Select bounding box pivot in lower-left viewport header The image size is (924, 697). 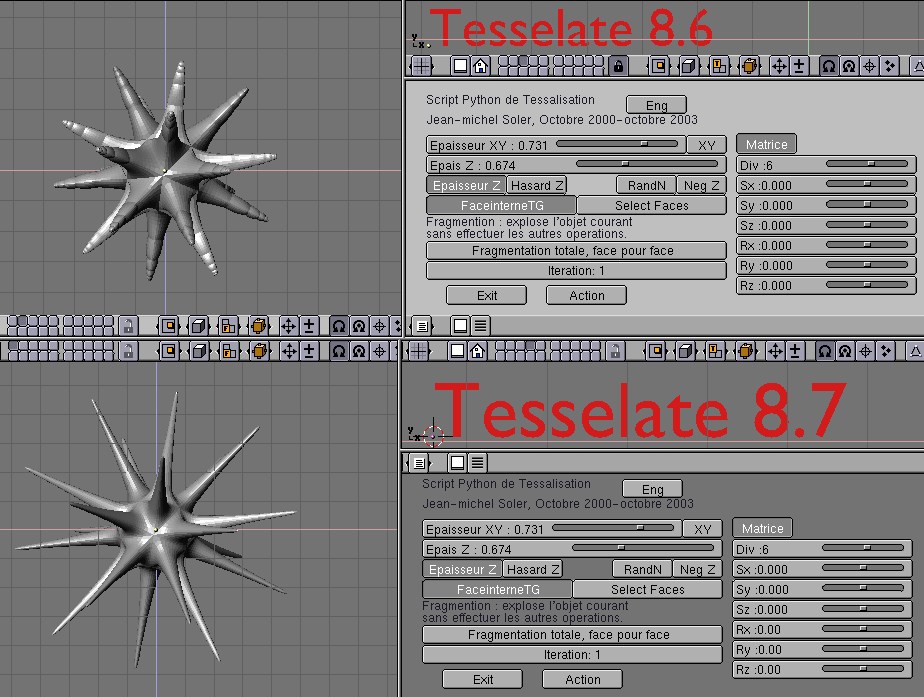click(338, 351)
